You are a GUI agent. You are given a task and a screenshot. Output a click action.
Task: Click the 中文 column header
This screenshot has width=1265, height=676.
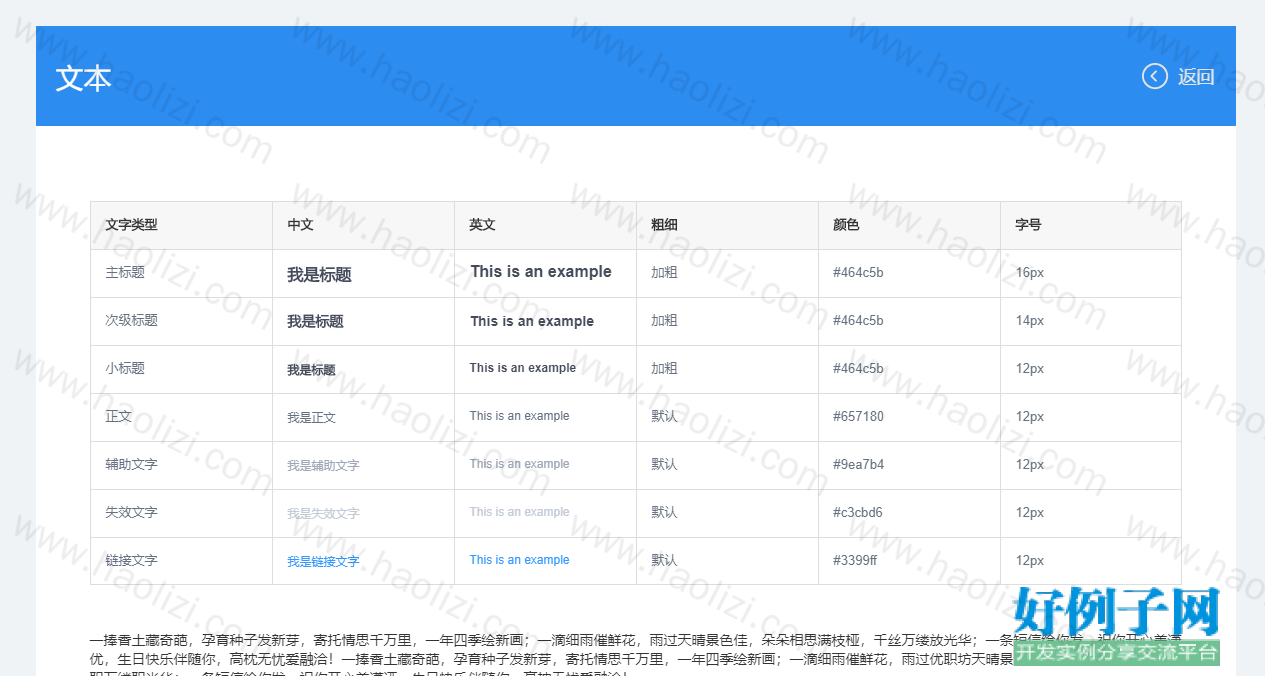pos(300,225)
